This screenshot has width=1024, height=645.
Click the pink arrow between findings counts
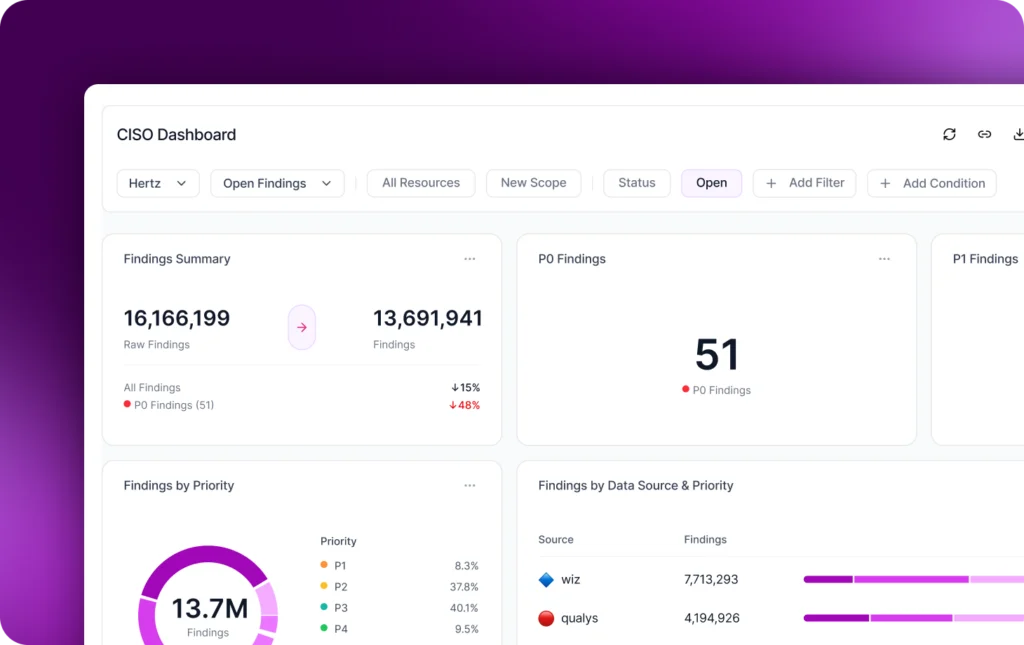[302, 327]
